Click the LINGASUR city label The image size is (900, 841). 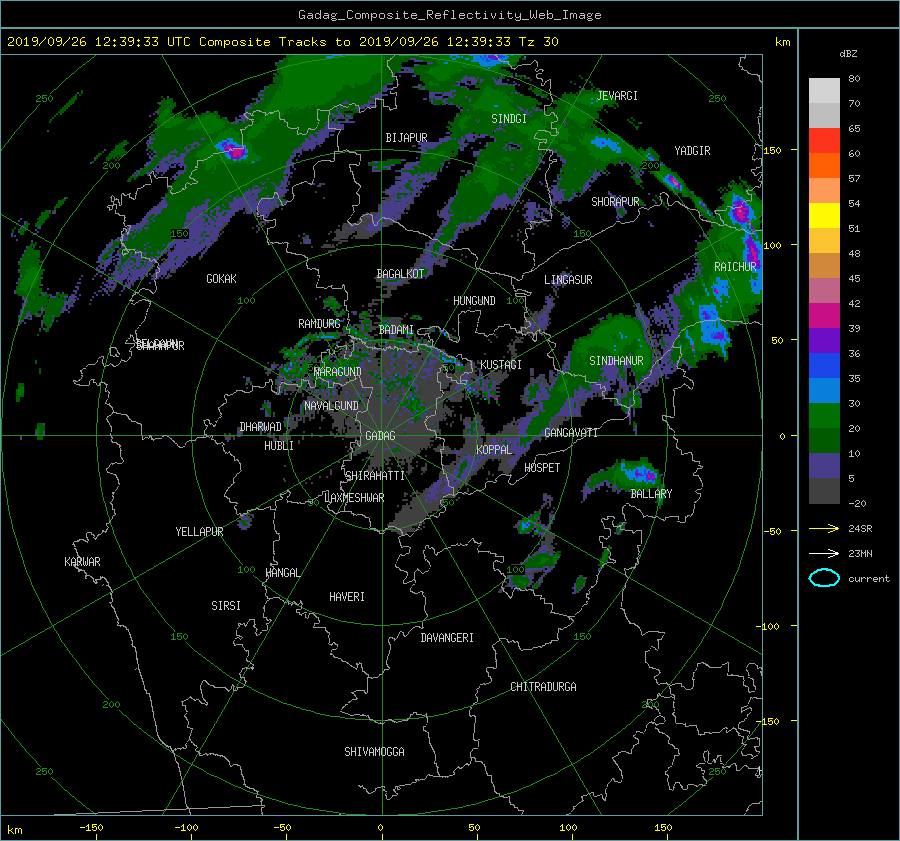pyautogui.click(x=568, y=280)
